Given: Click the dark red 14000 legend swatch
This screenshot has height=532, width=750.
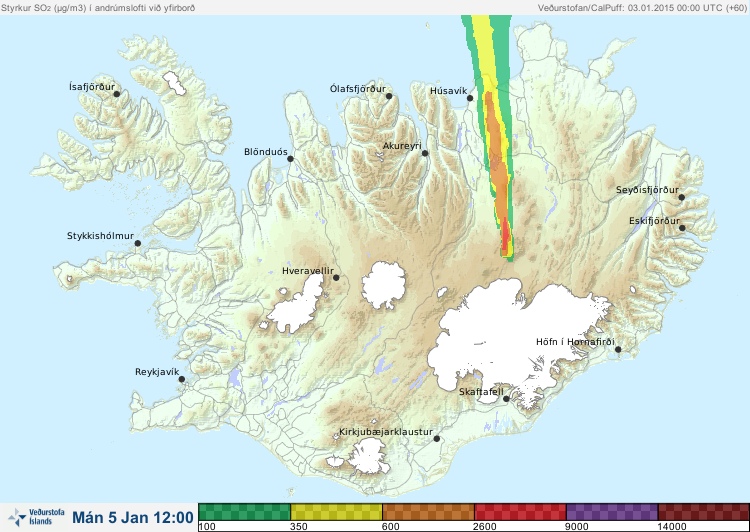Looking at the screenshot, I should tap(704, 512).
